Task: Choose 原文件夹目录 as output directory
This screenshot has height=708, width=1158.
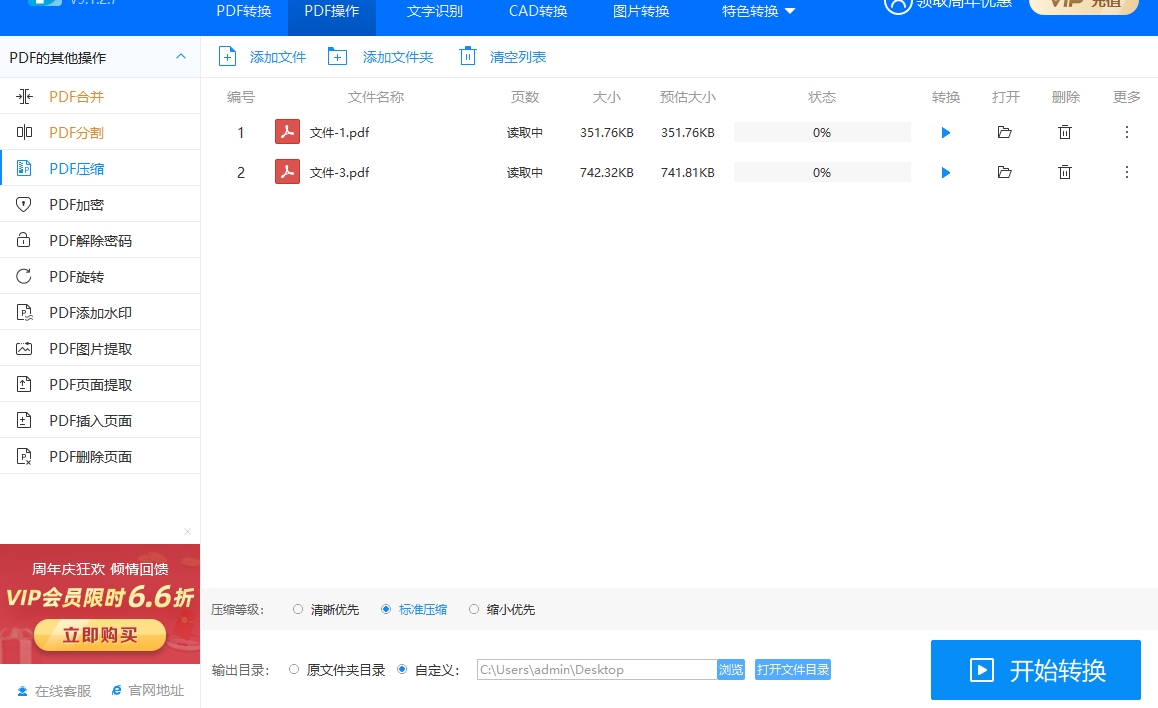Action: [x=294, y=670]
